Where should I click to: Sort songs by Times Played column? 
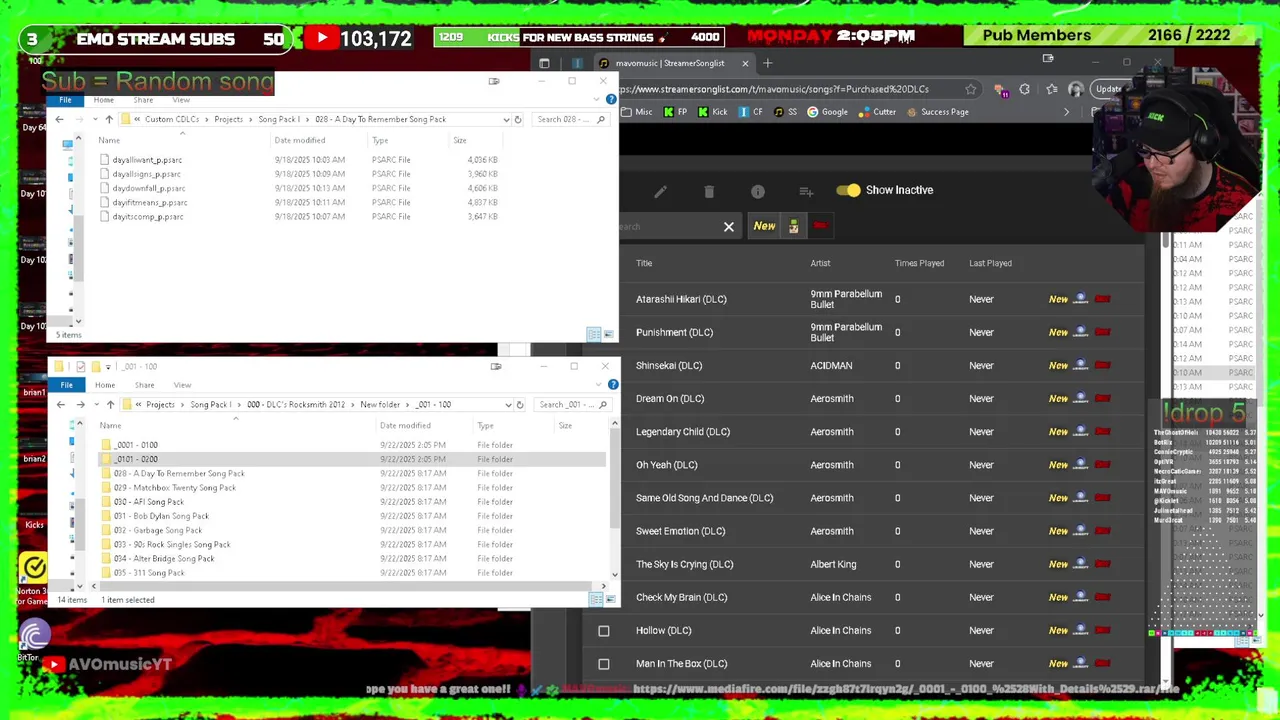pos(919,263)
